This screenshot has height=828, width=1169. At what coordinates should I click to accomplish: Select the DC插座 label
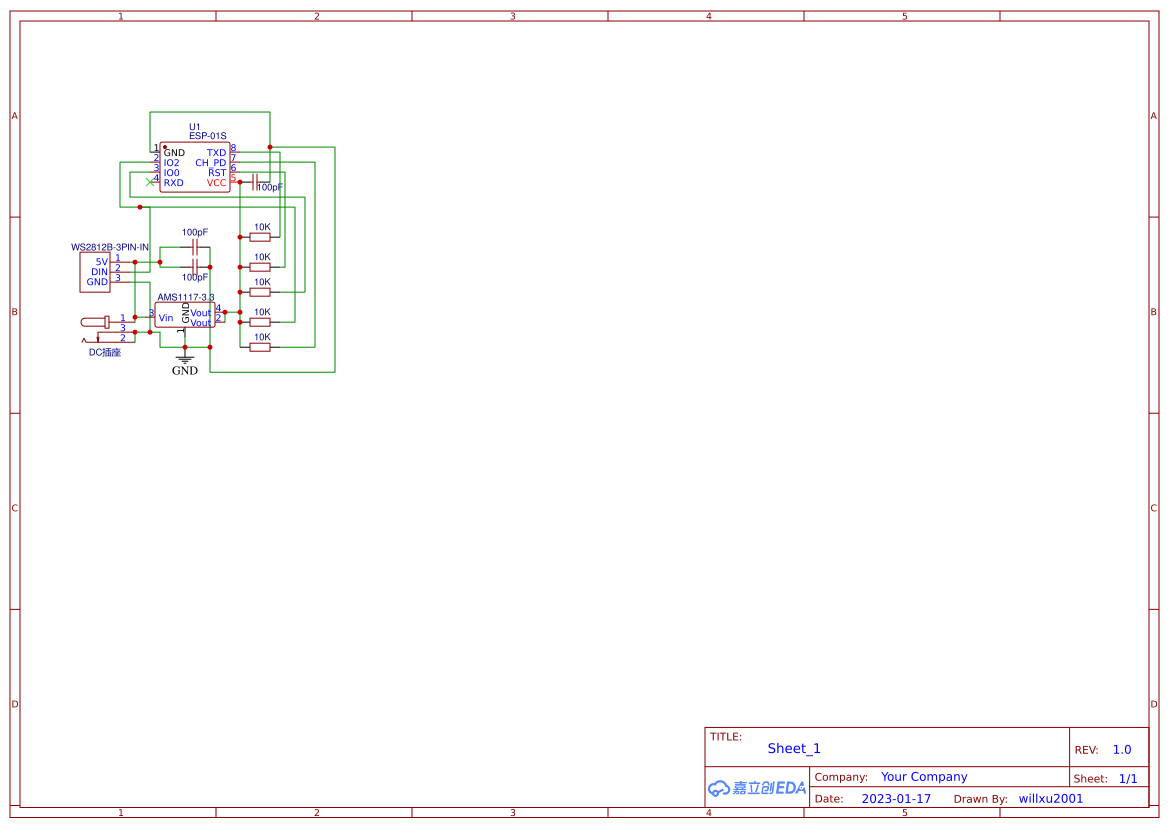[105, 353]
